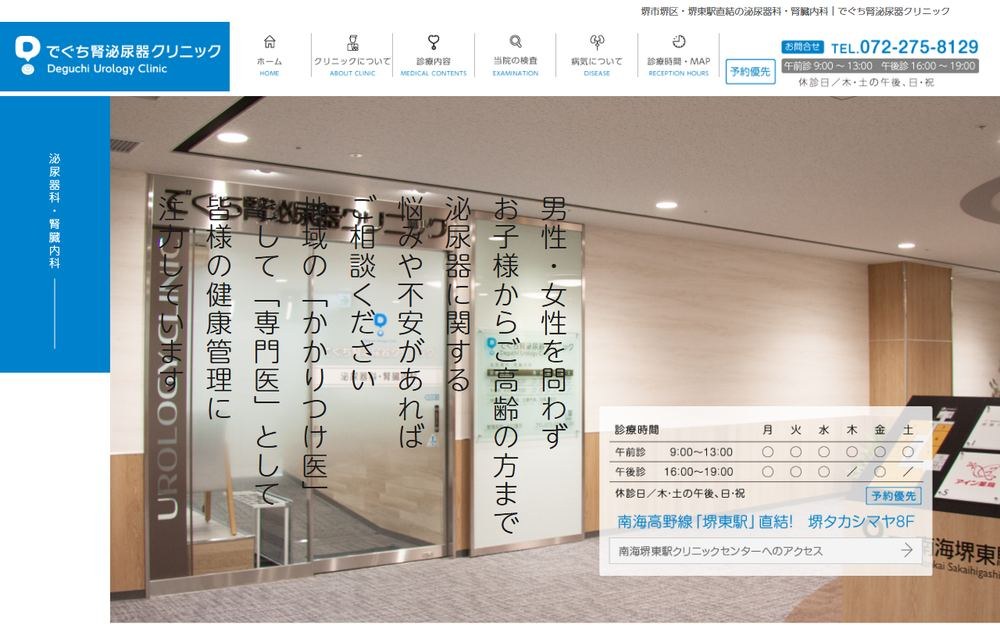Click the arrow icon in the access link
This screenshot has width=1000, height=625.
(x=906, y=550)
